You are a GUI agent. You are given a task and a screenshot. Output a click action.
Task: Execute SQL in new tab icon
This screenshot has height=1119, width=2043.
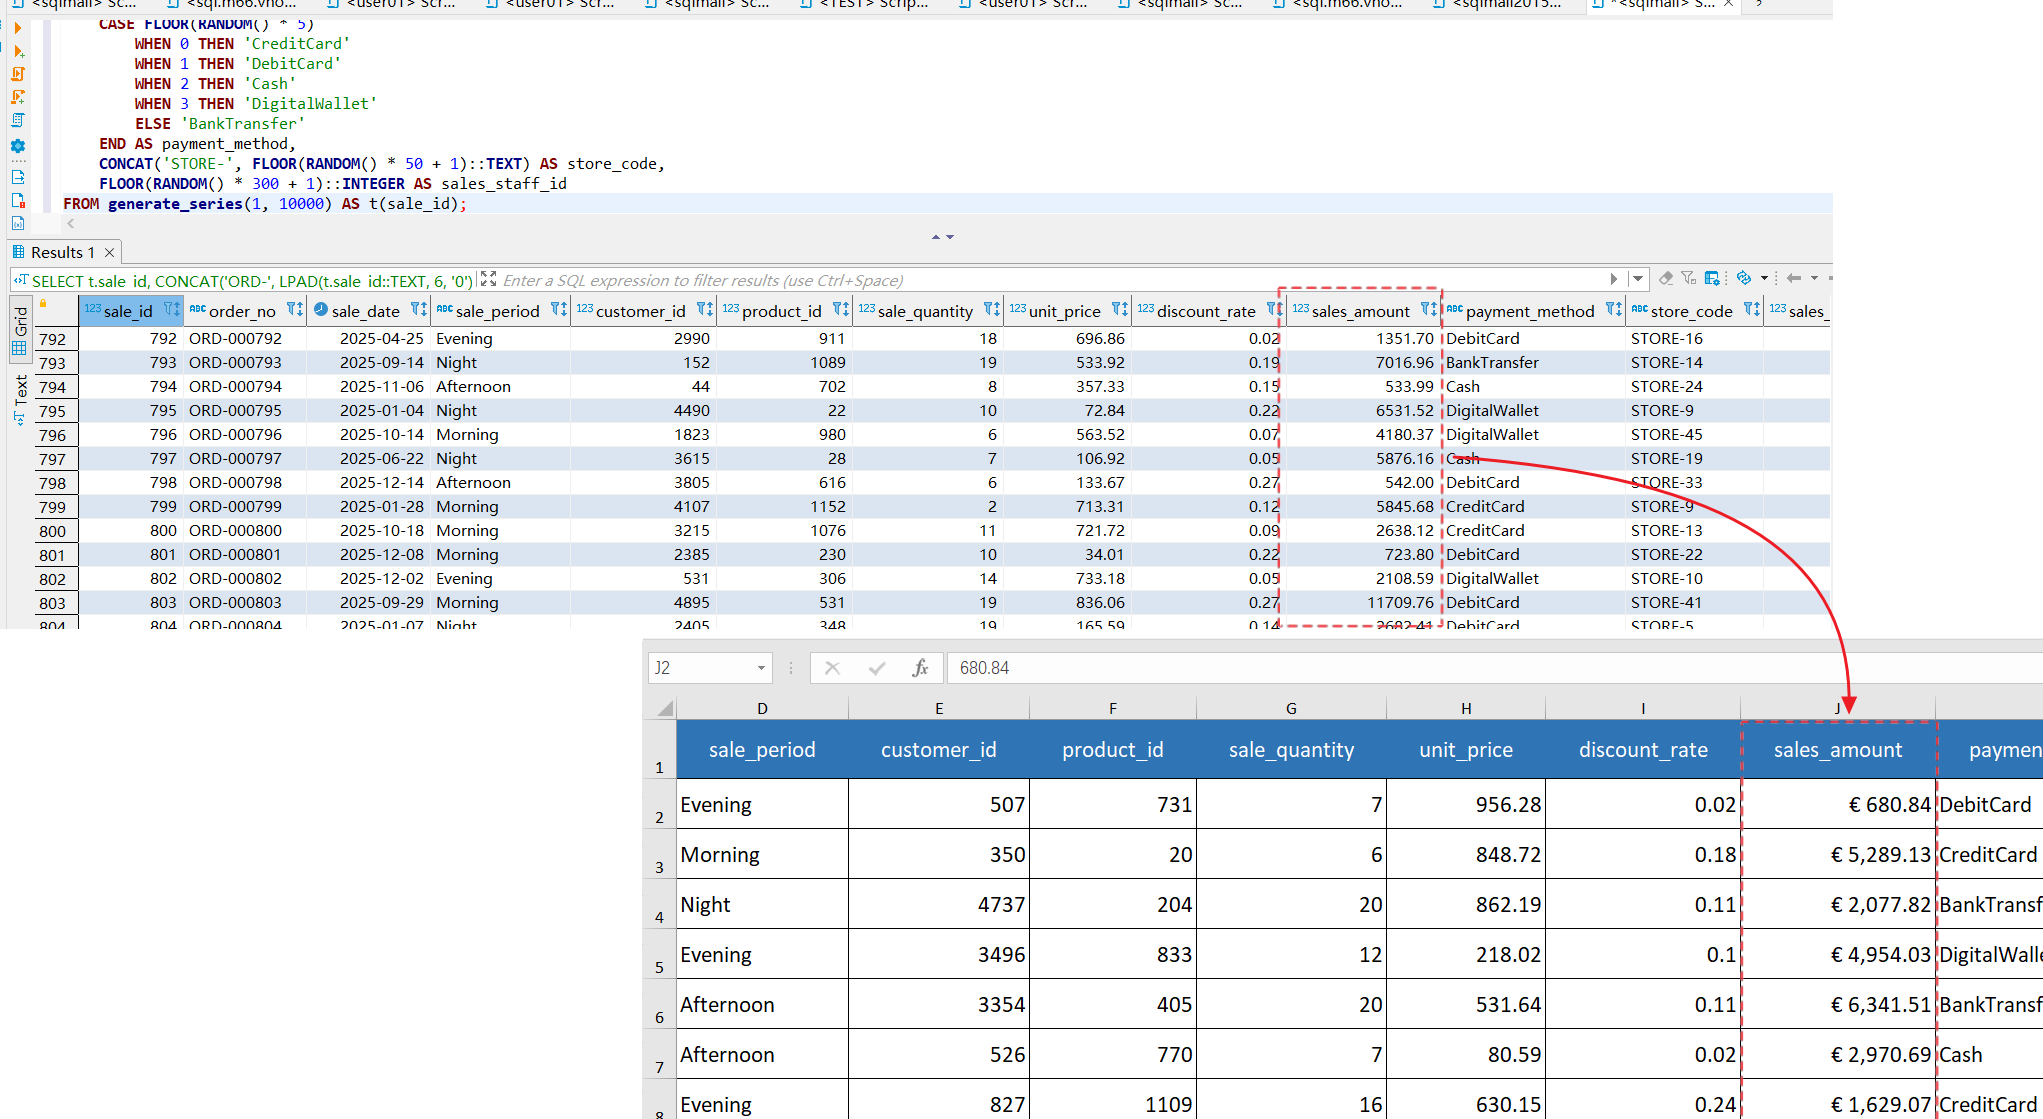coord(18,51)
